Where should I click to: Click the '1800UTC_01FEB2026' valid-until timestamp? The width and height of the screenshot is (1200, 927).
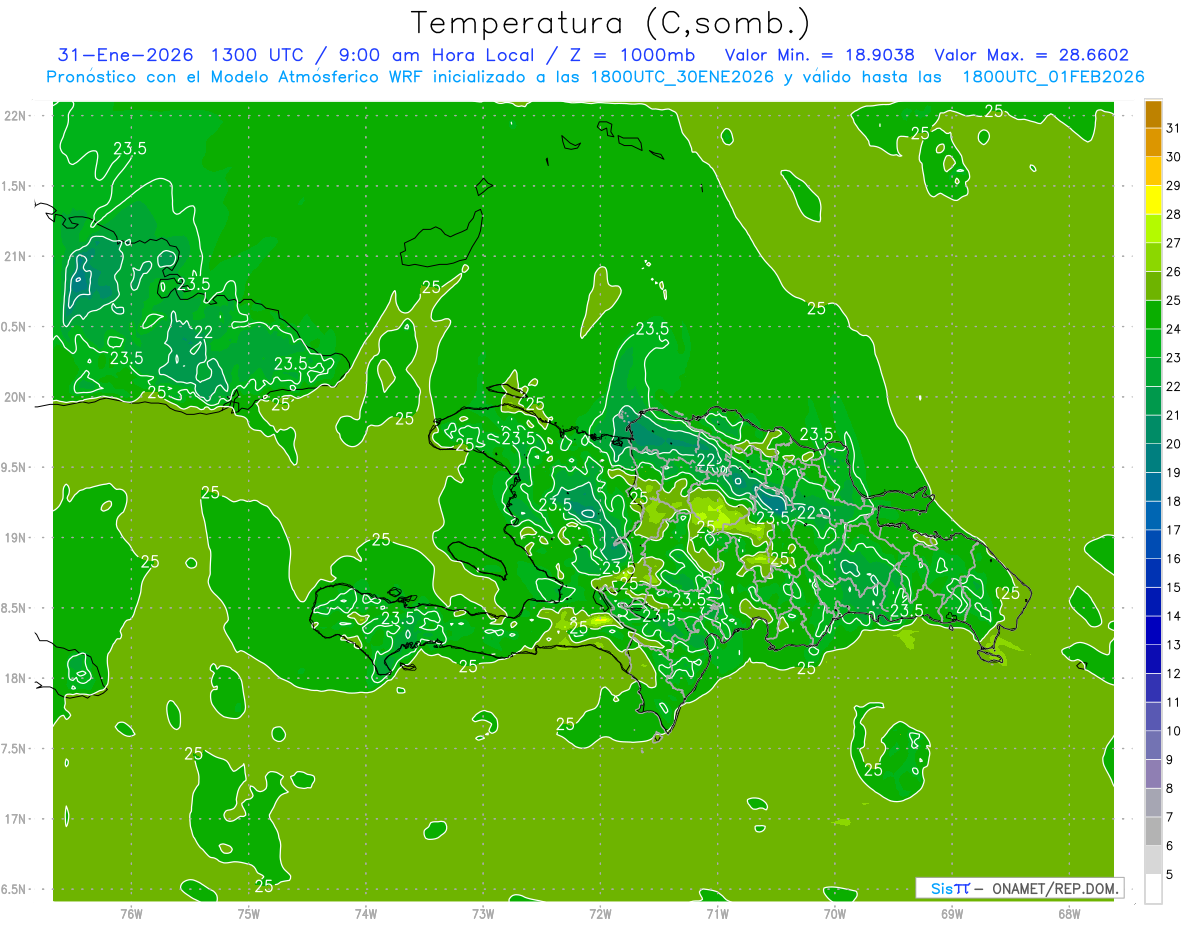click(x=1053, y=77)
